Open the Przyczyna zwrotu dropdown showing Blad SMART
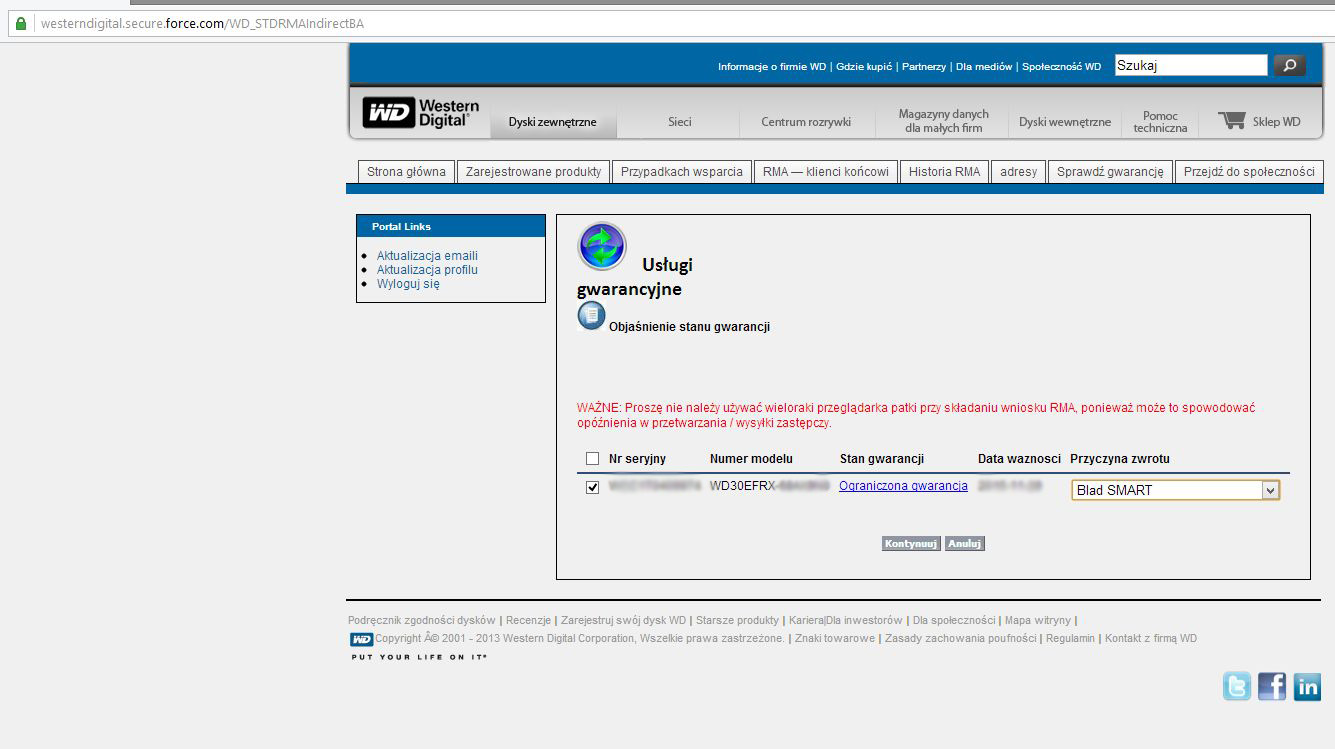Viewport: 1335px width, 749px height. coord(1175,490)
